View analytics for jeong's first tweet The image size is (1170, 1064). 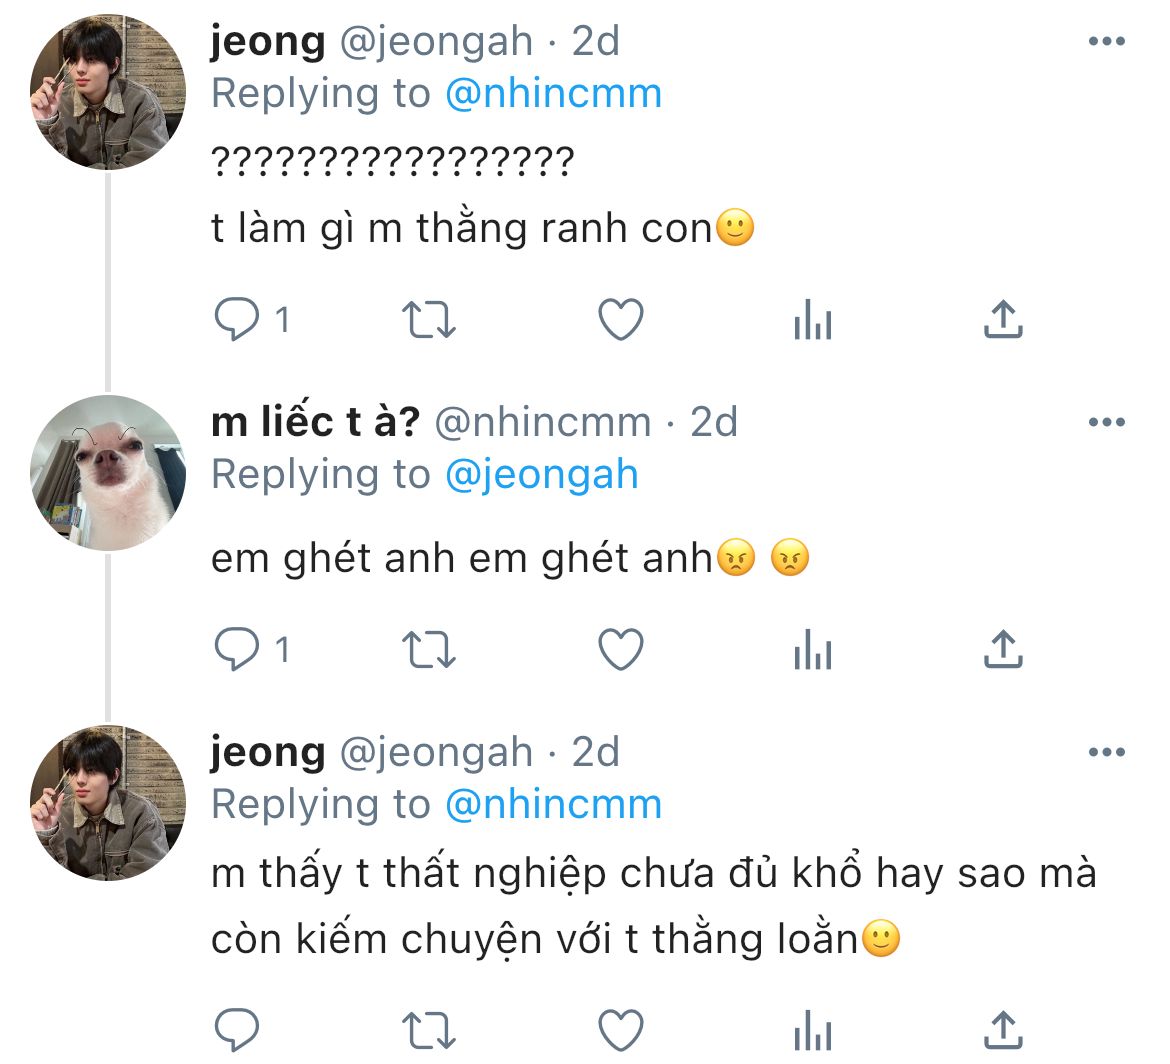(812, 320)
